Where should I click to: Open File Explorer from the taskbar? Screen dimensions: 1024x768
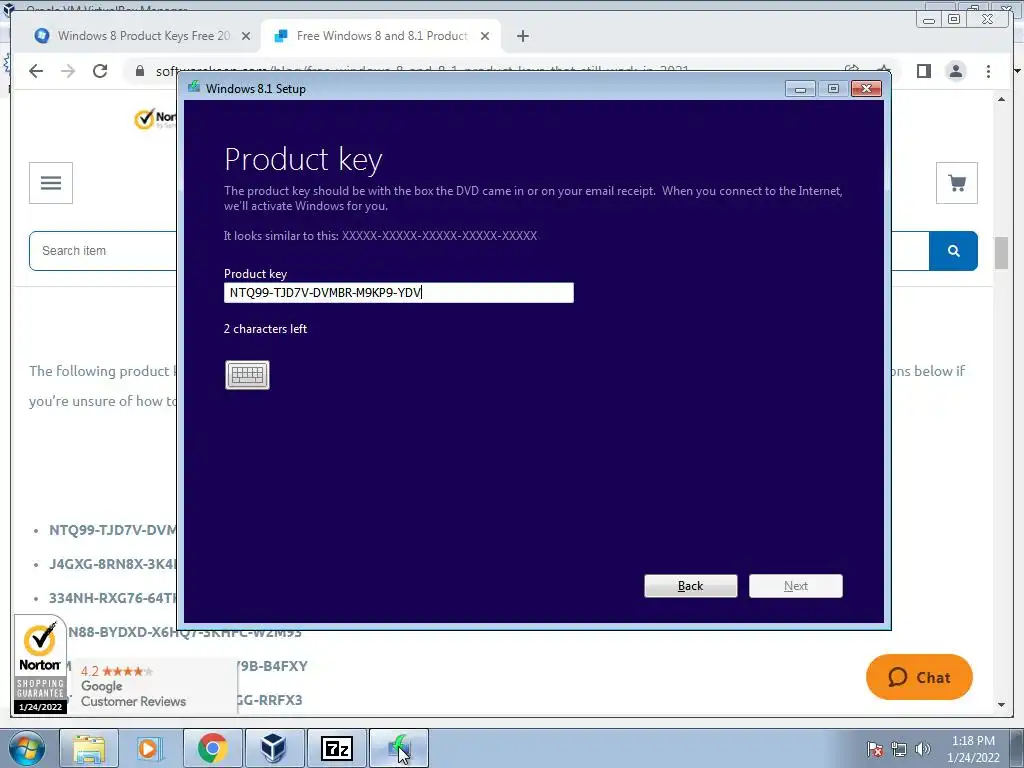tap(89, 748)
